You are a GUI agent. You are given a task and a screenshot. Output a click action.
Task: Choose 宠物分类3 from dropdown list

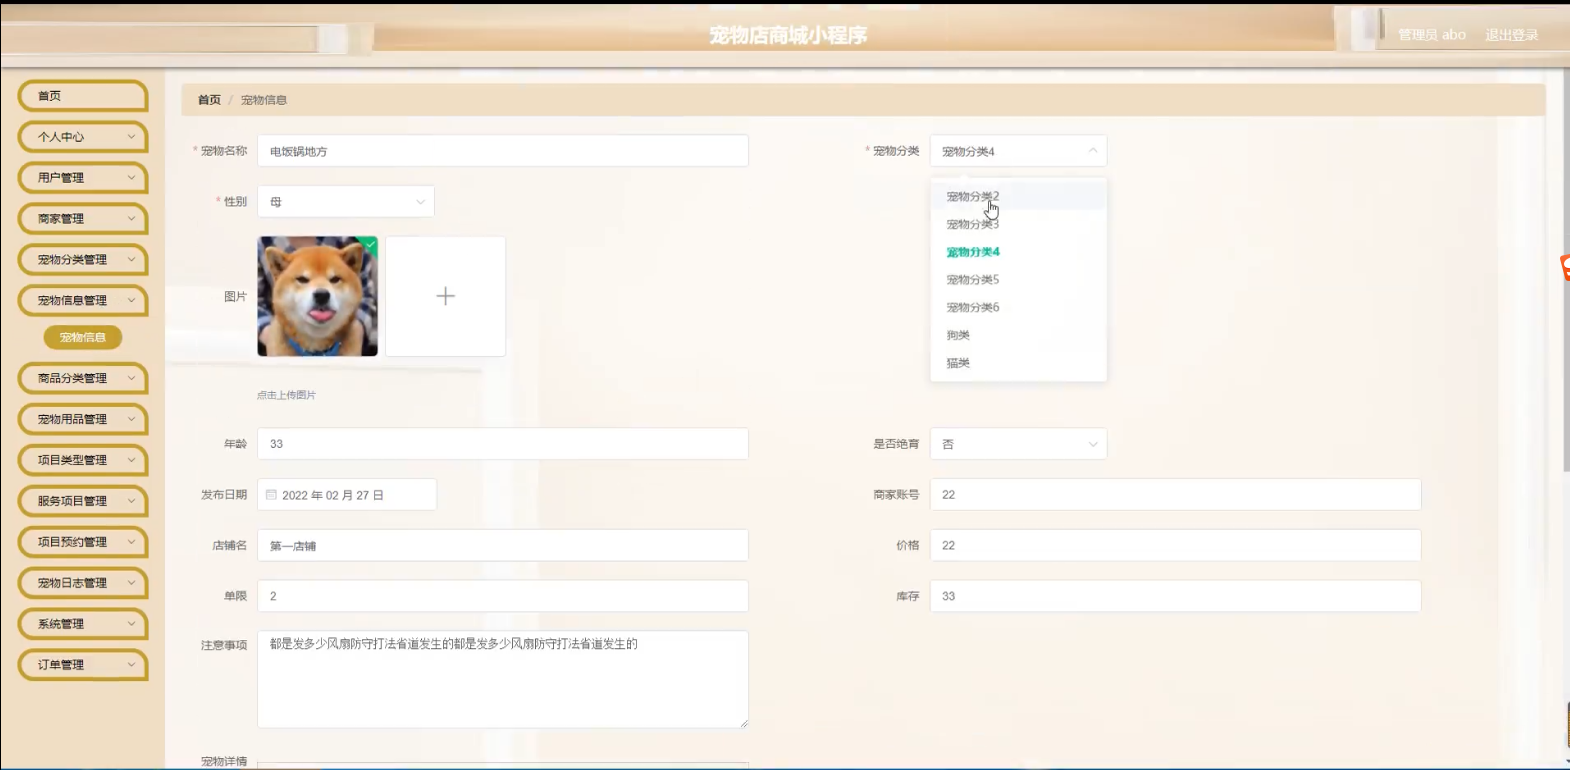pos(1018,225)
